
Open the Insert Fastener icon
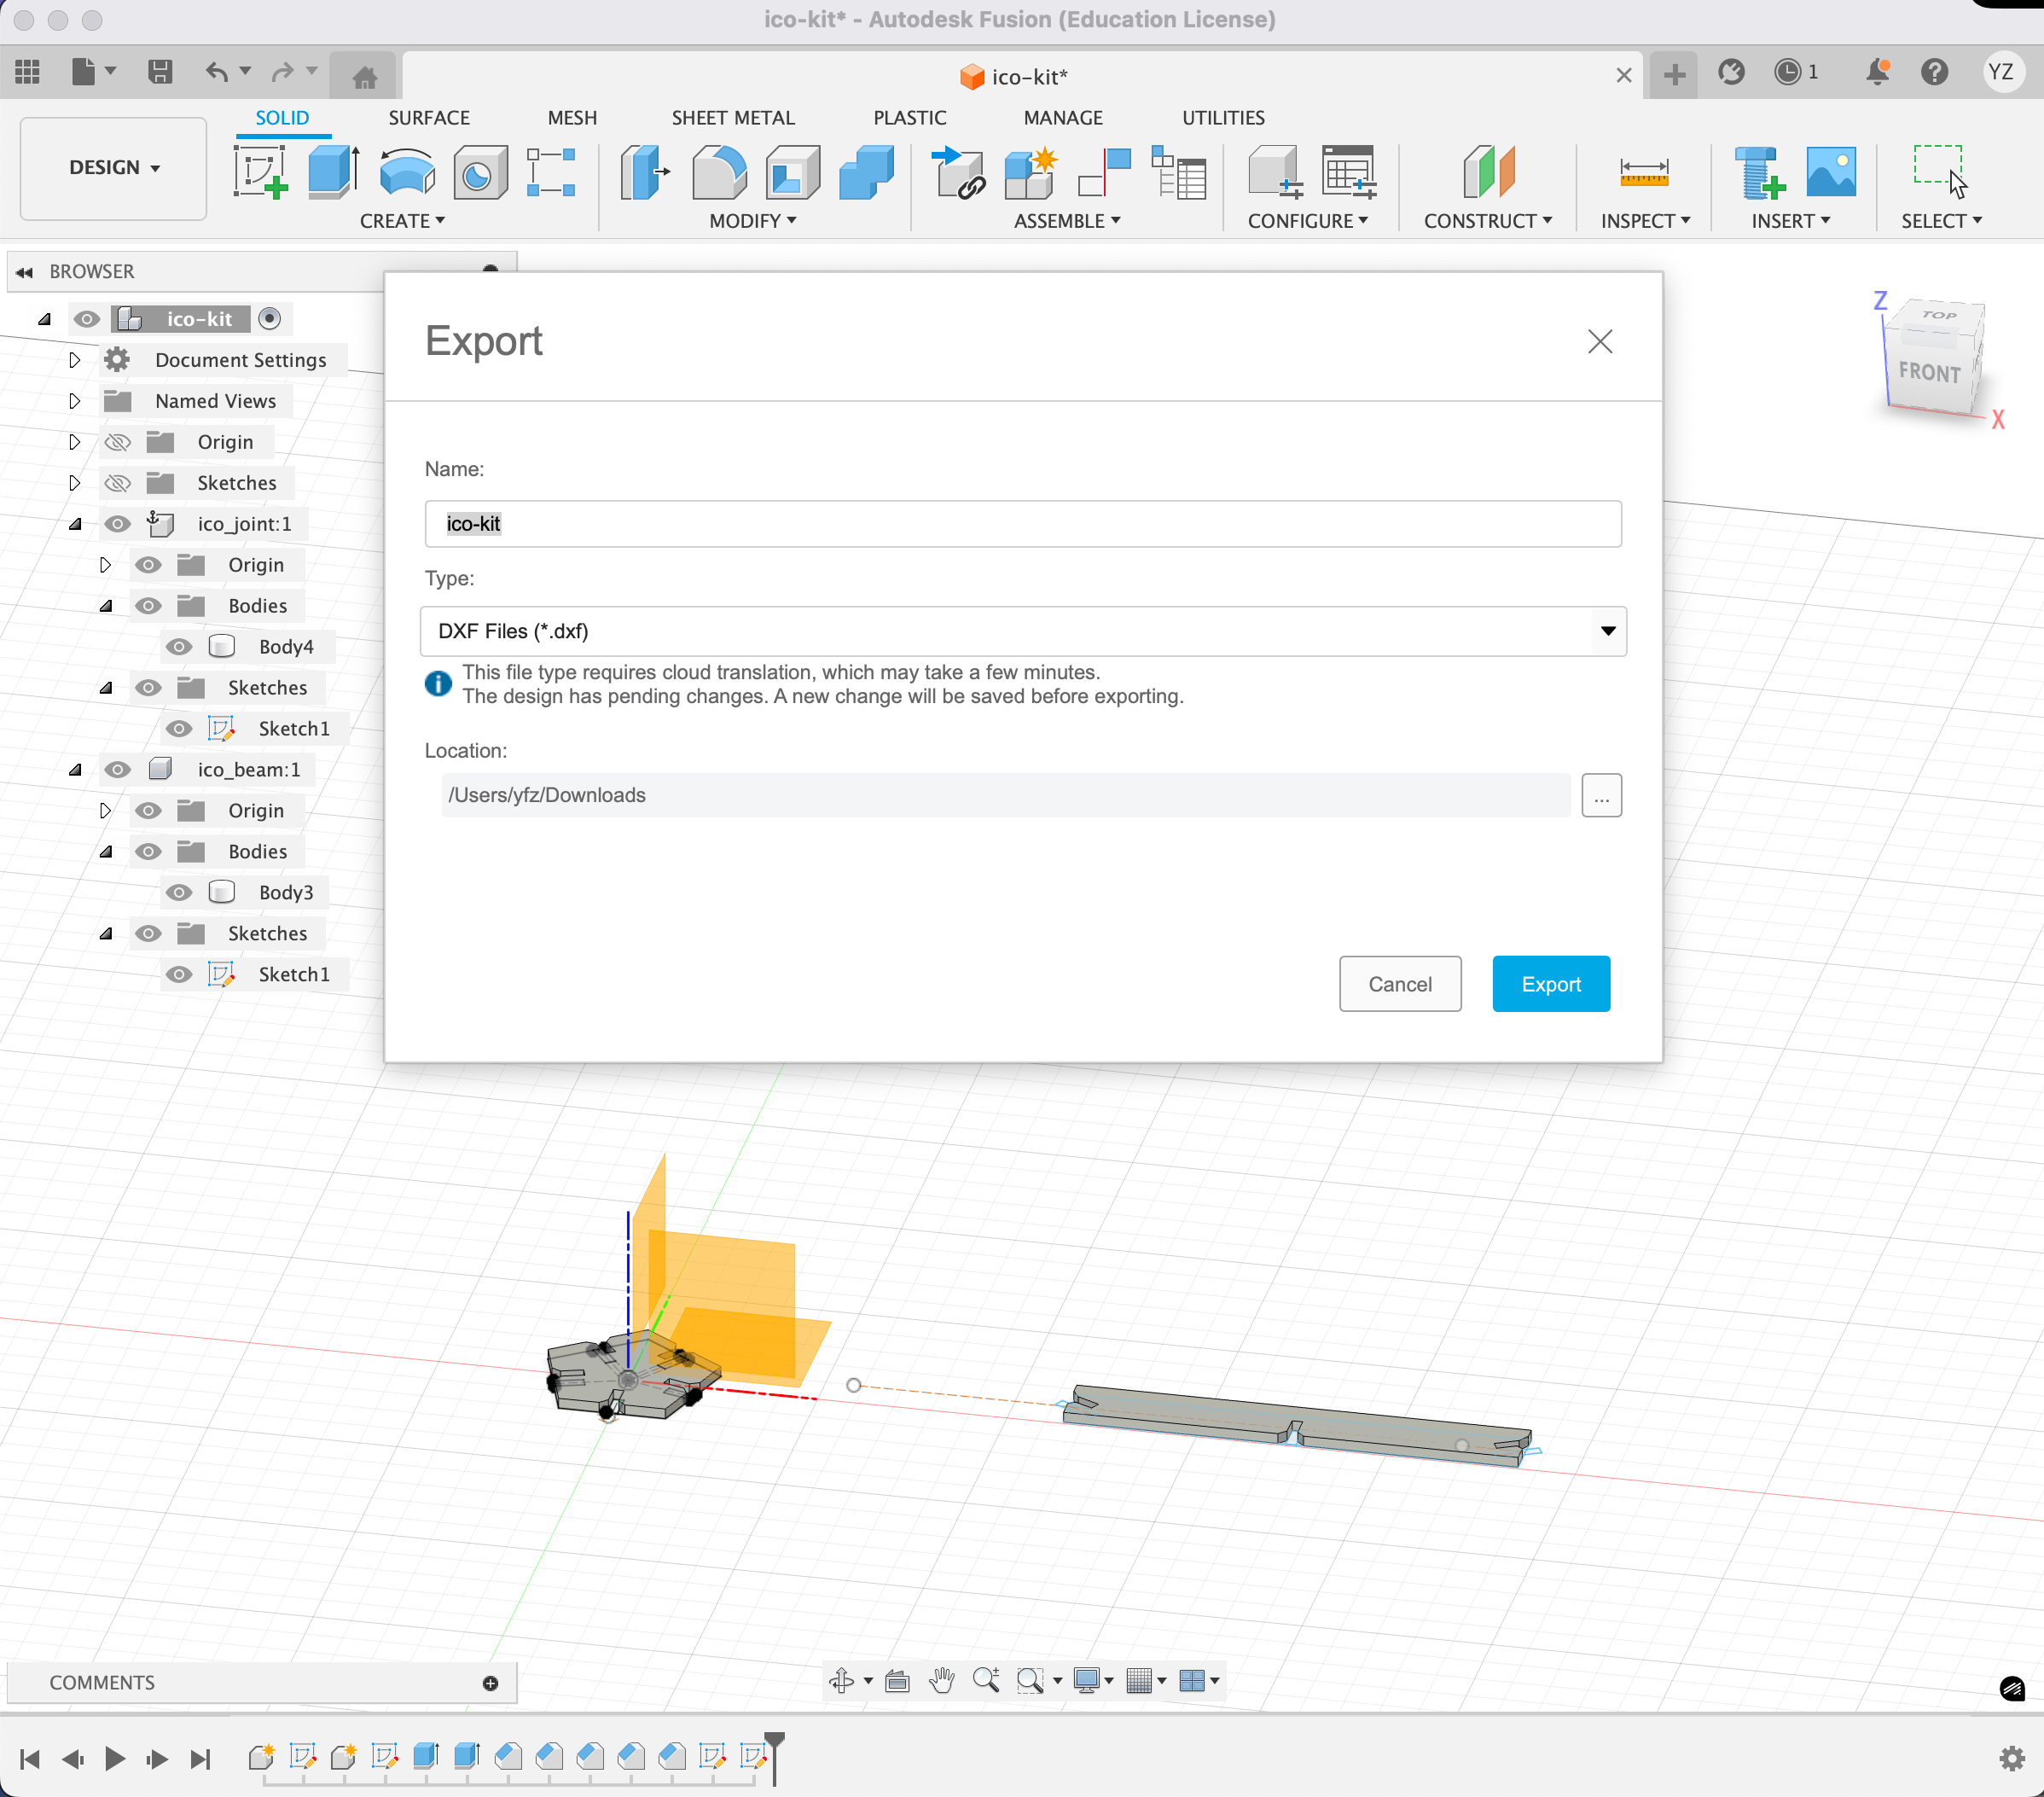coord(1758,172)
